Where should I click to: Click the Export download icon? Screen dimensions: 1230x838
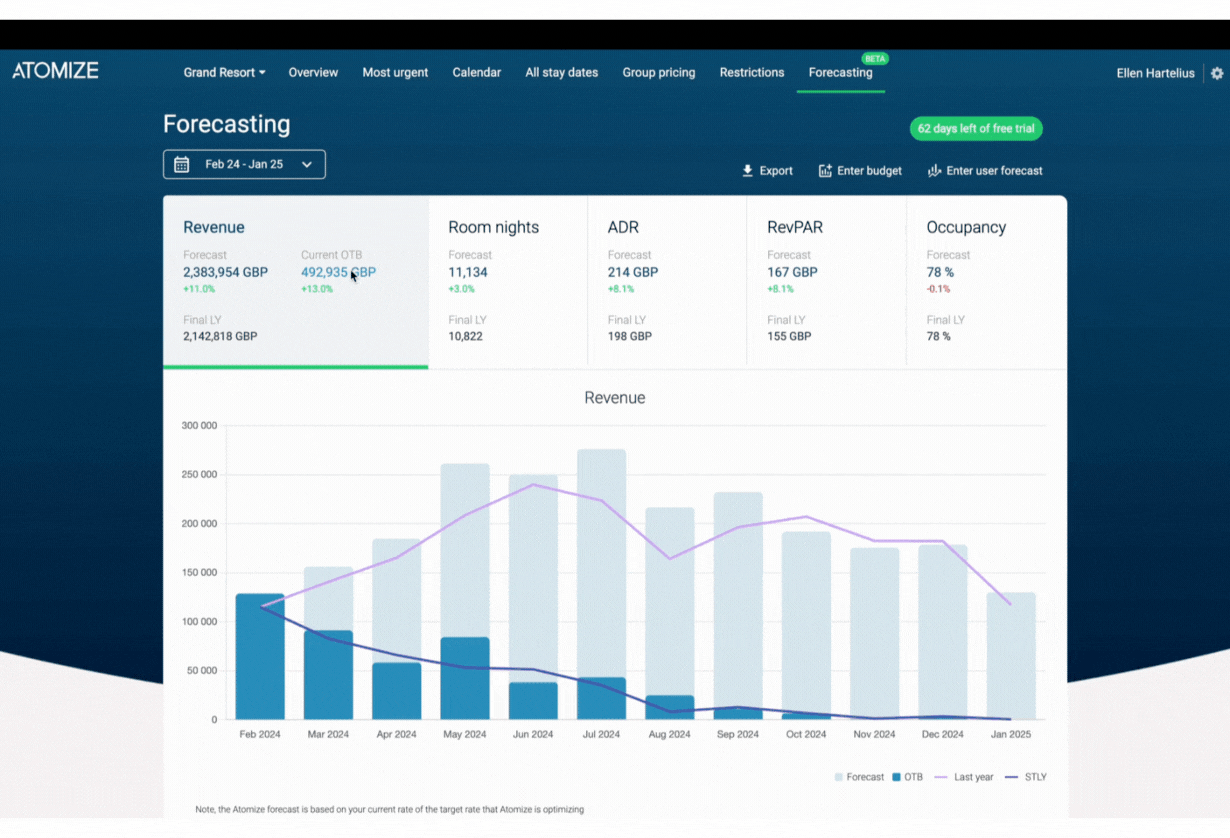[746, 170]
